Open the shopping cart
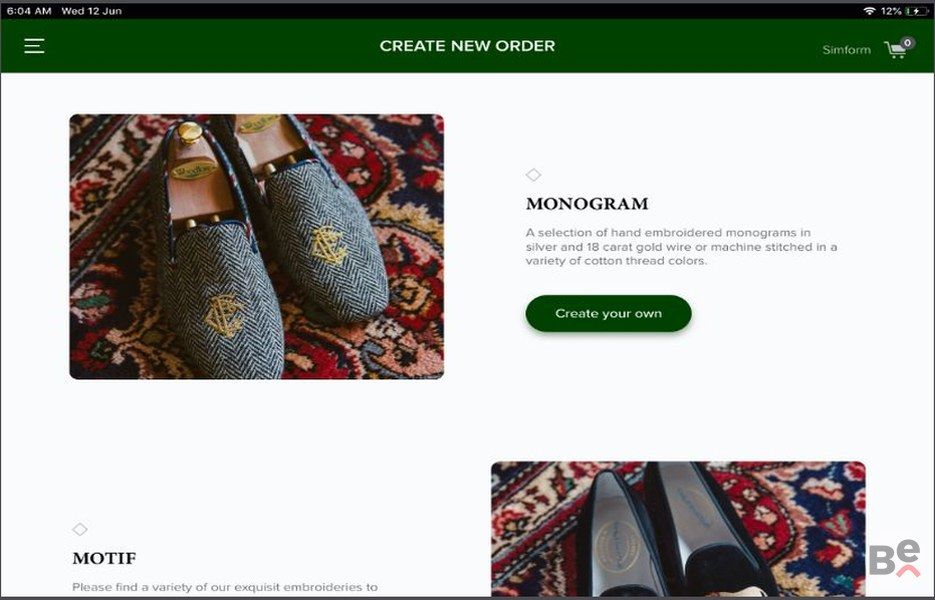Image resolution: width=935 pixels, height=600 pixels. (x=895, y=50)
